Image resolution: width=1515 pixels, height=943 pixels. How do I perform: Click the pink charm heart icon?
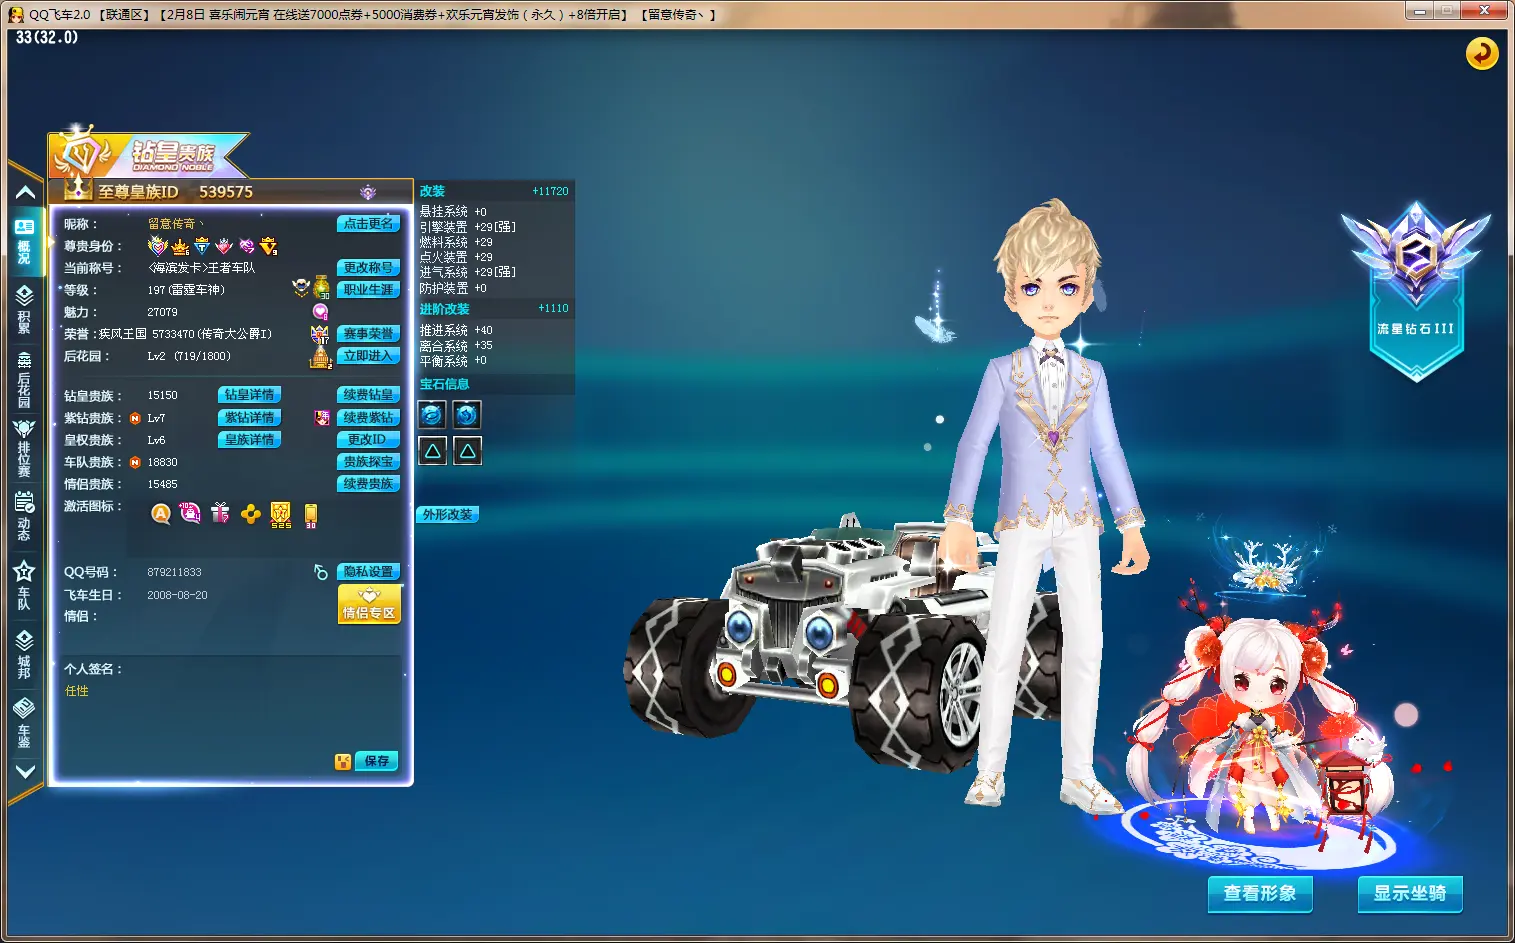pyautogui.click(x=321, y=312)
